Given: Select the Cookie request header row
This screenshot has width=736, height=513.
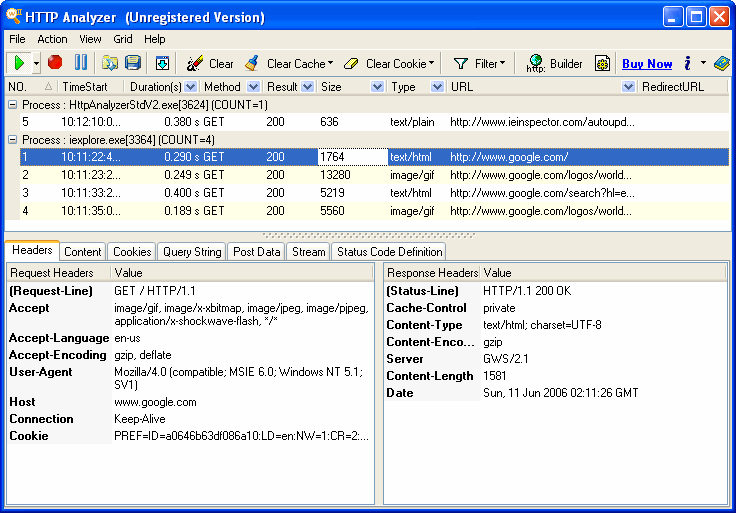Looking at the screenshot, I should [191, 436].
